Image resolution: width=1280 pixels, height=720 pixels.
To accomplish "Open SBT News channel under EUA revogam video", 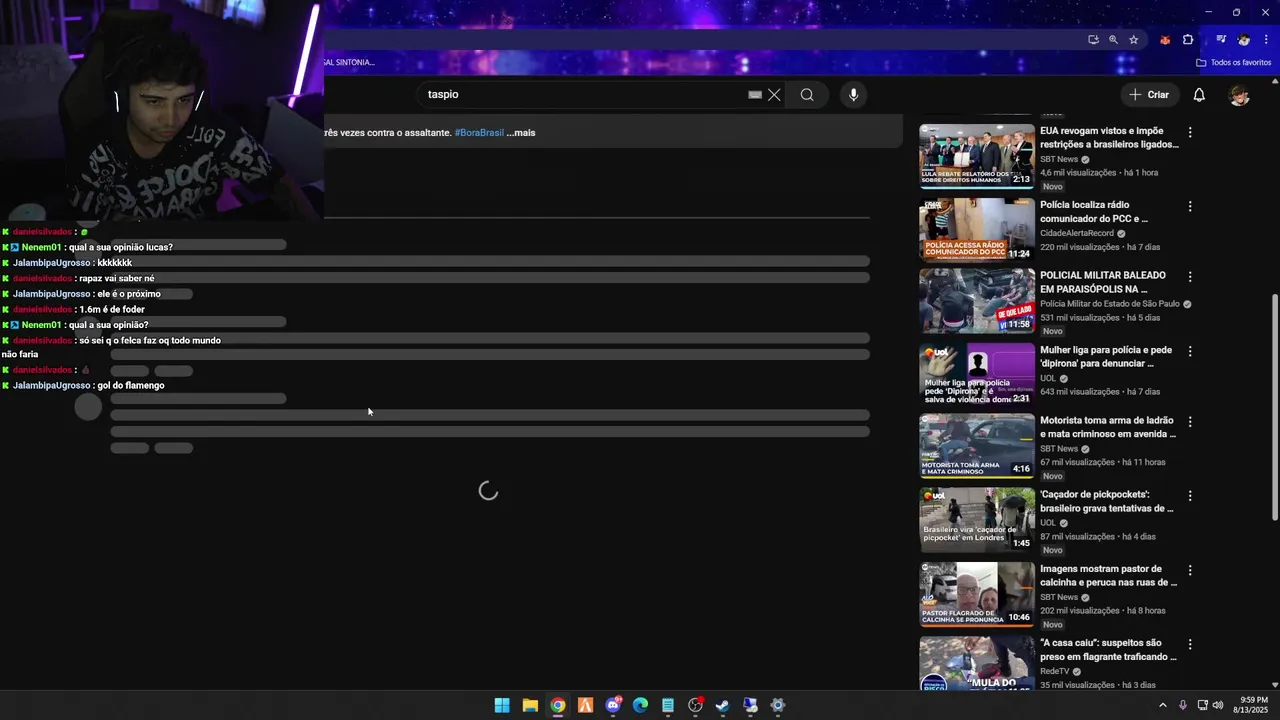I will pyautogui.click(x=1059, y=159).
